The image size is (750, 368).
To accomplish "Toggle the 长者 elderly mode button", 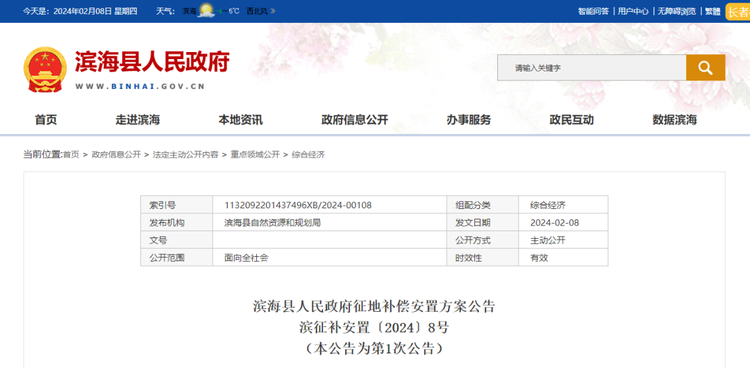I will pos(739,11).
